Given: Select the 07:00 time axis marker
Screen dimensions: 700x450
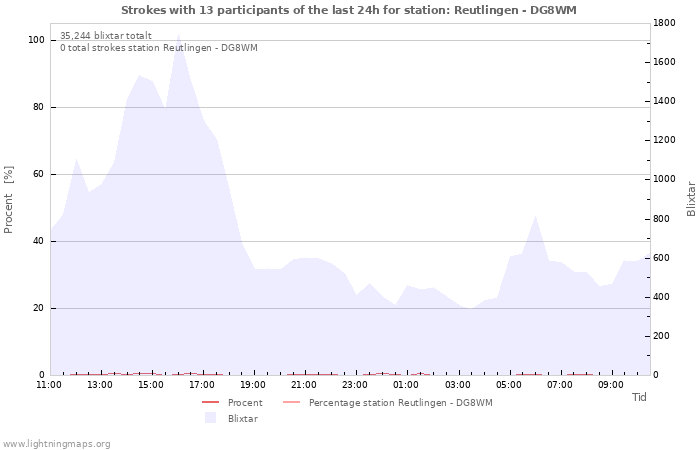Looking at the screenshot, I should point(560,384).
